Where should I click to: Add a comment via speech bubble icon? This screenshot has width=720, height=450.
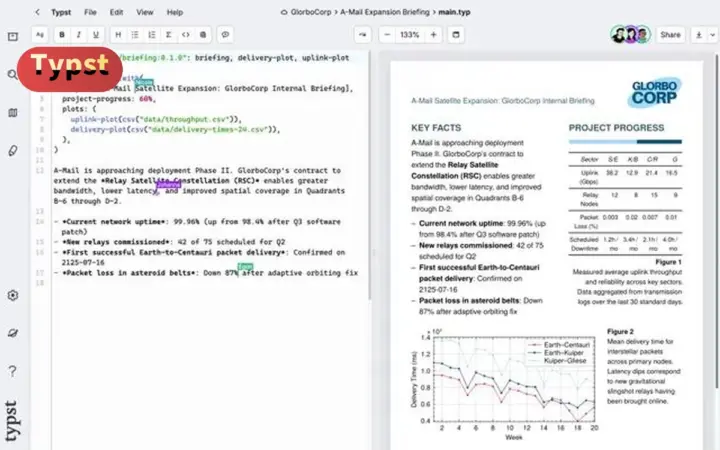(x=225, y=34)
